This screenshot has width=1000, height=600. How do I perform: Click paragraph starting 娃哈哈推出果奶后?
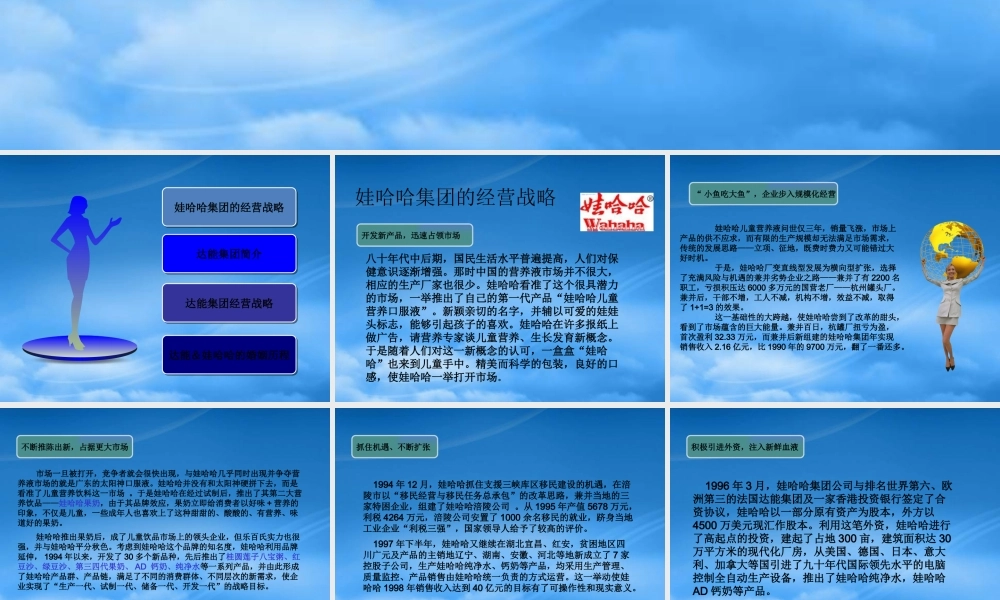point(159,562)
